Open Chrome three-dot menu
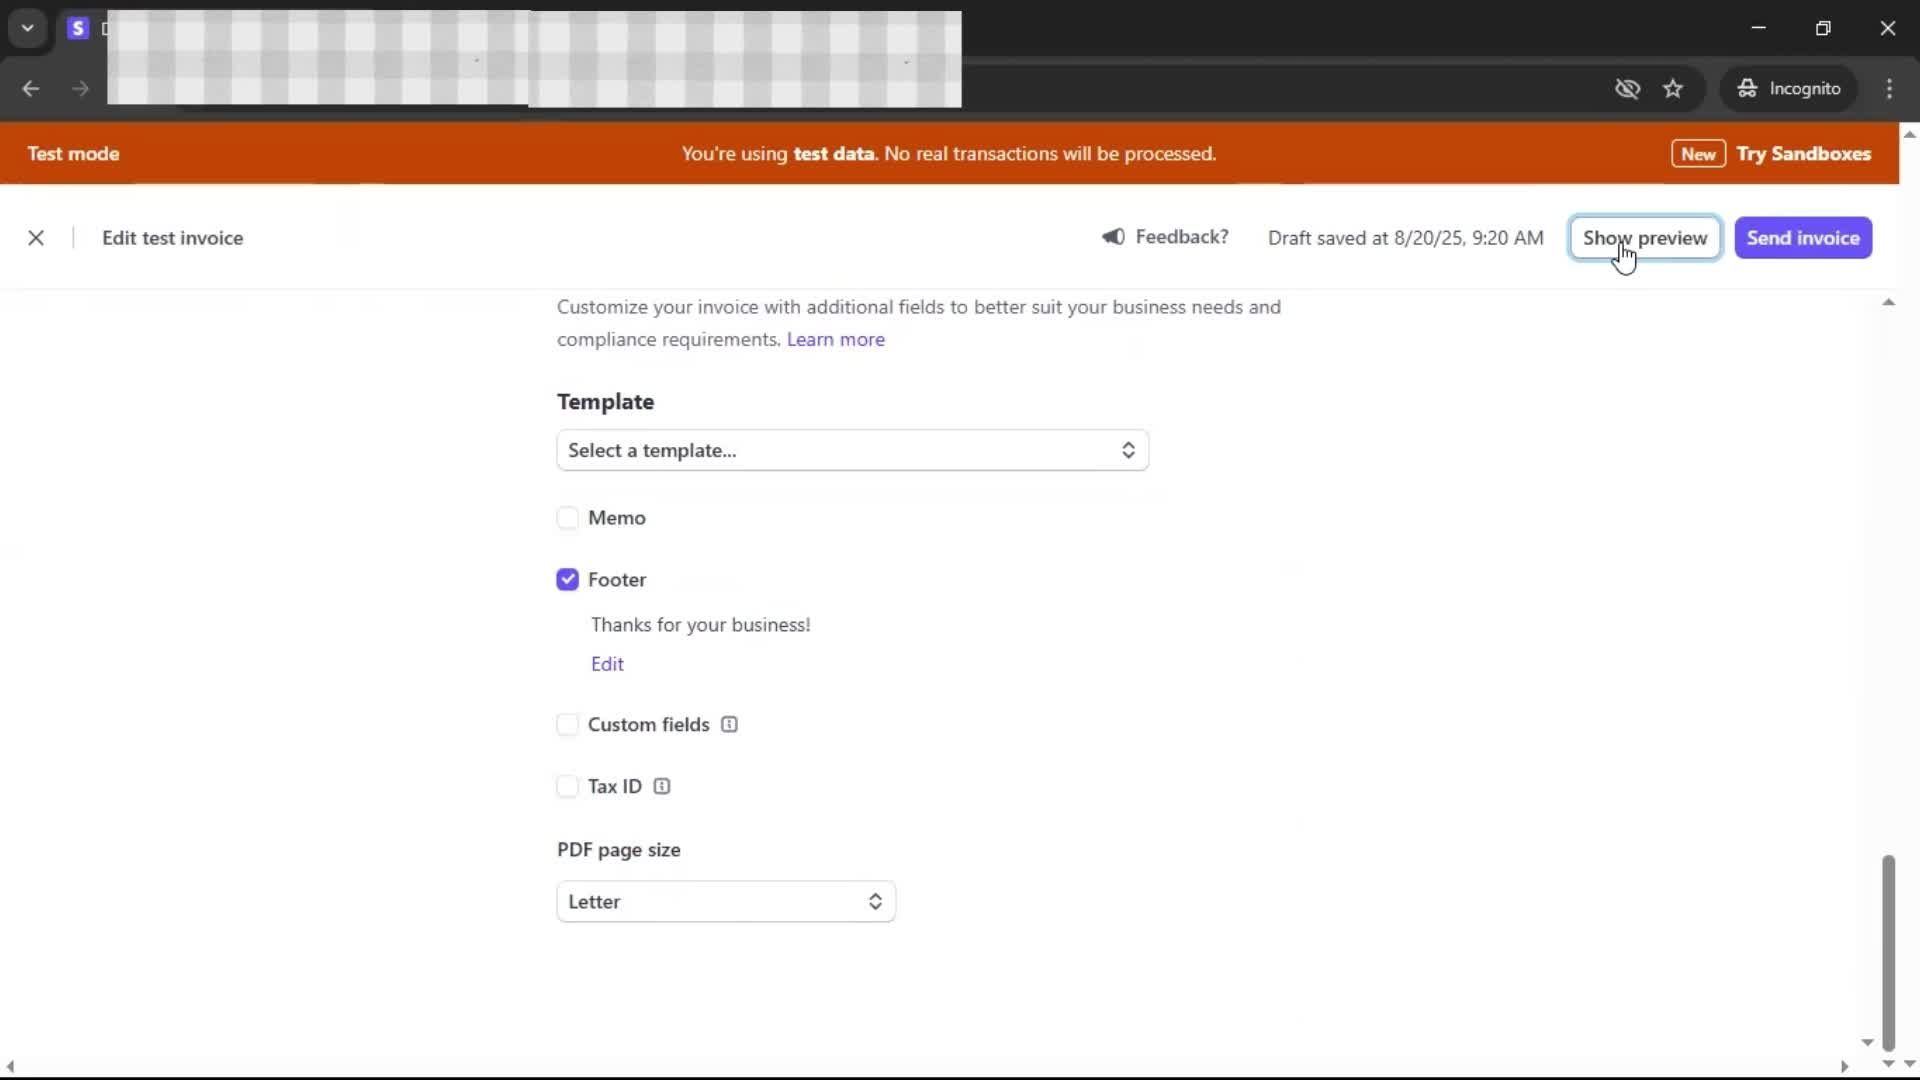This screenshot has width=1920, height=1080. [1889, 89]
